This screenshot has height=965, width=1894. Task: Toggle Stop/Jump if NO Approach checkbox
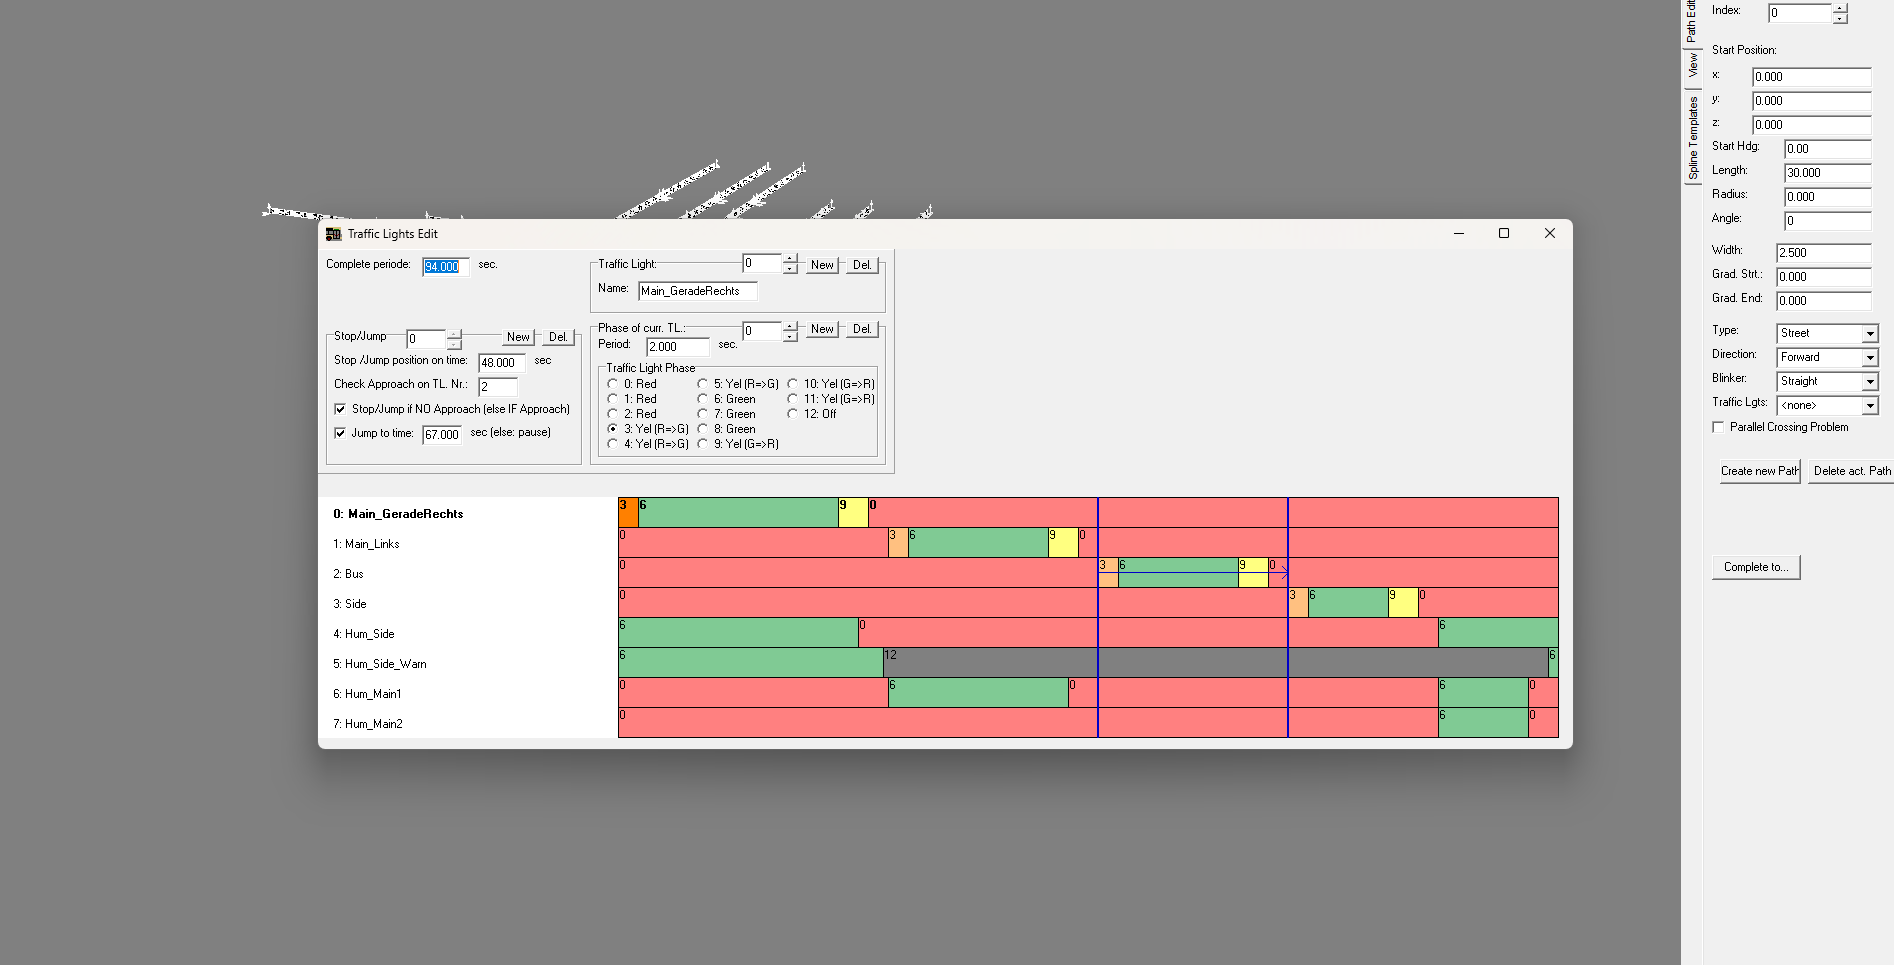(340, 409)
